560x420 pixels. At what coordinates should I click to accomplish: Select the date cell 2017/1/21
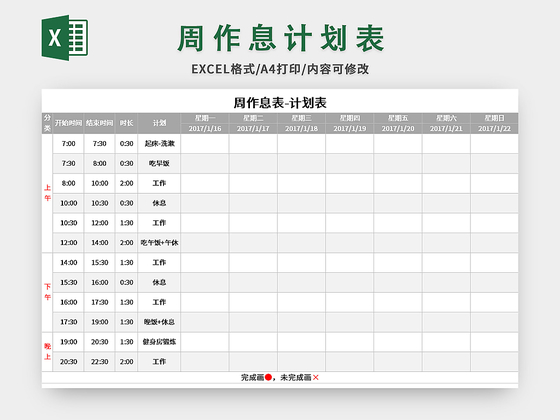coord(446,129)
